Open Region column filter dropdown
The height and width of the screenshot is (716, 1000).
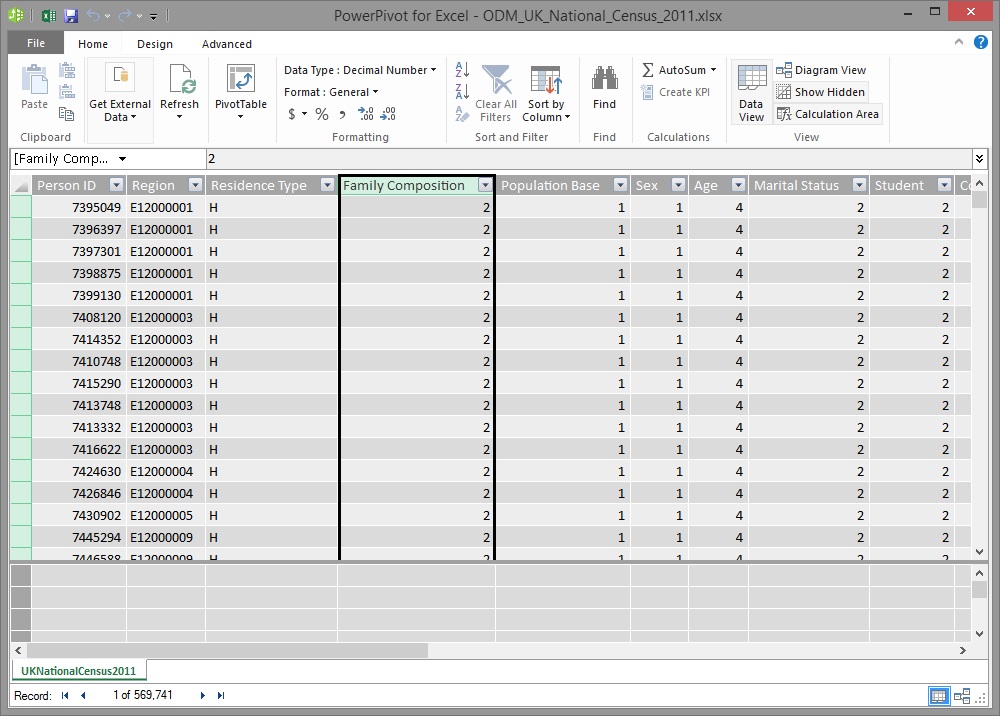point(196,186)
